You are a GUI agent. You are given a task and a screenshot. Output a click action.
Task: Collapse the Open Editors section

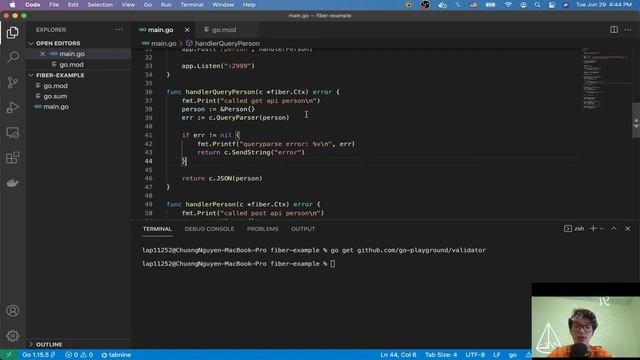pos(58,43)
